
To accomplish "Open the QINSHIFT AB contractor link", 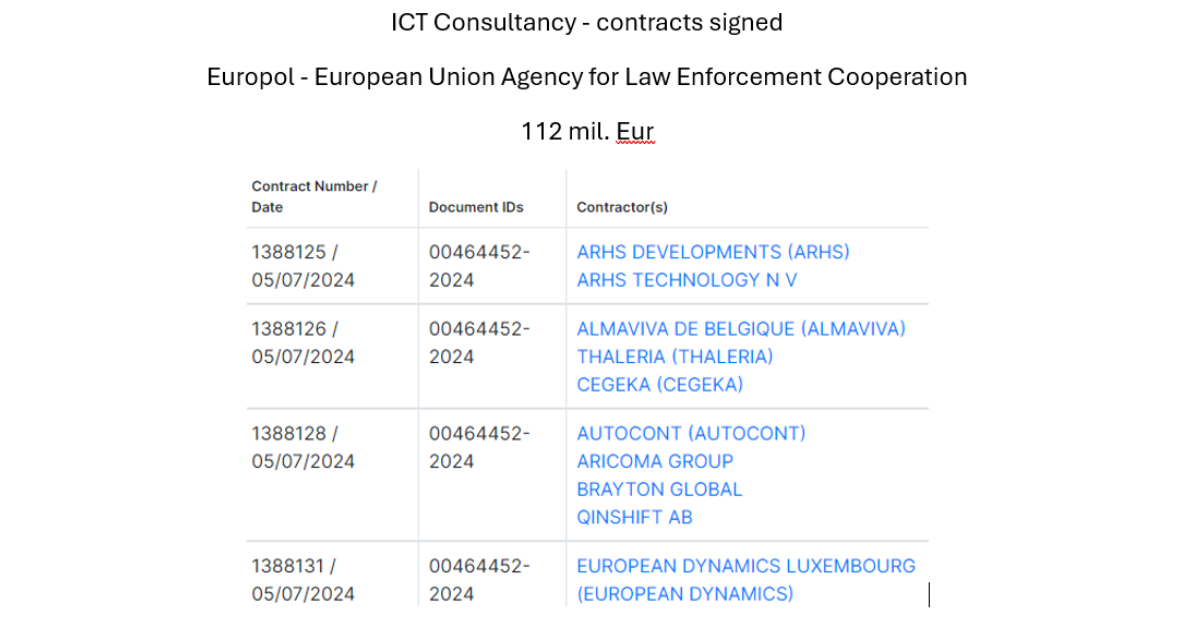I will (x=635, y=517).
